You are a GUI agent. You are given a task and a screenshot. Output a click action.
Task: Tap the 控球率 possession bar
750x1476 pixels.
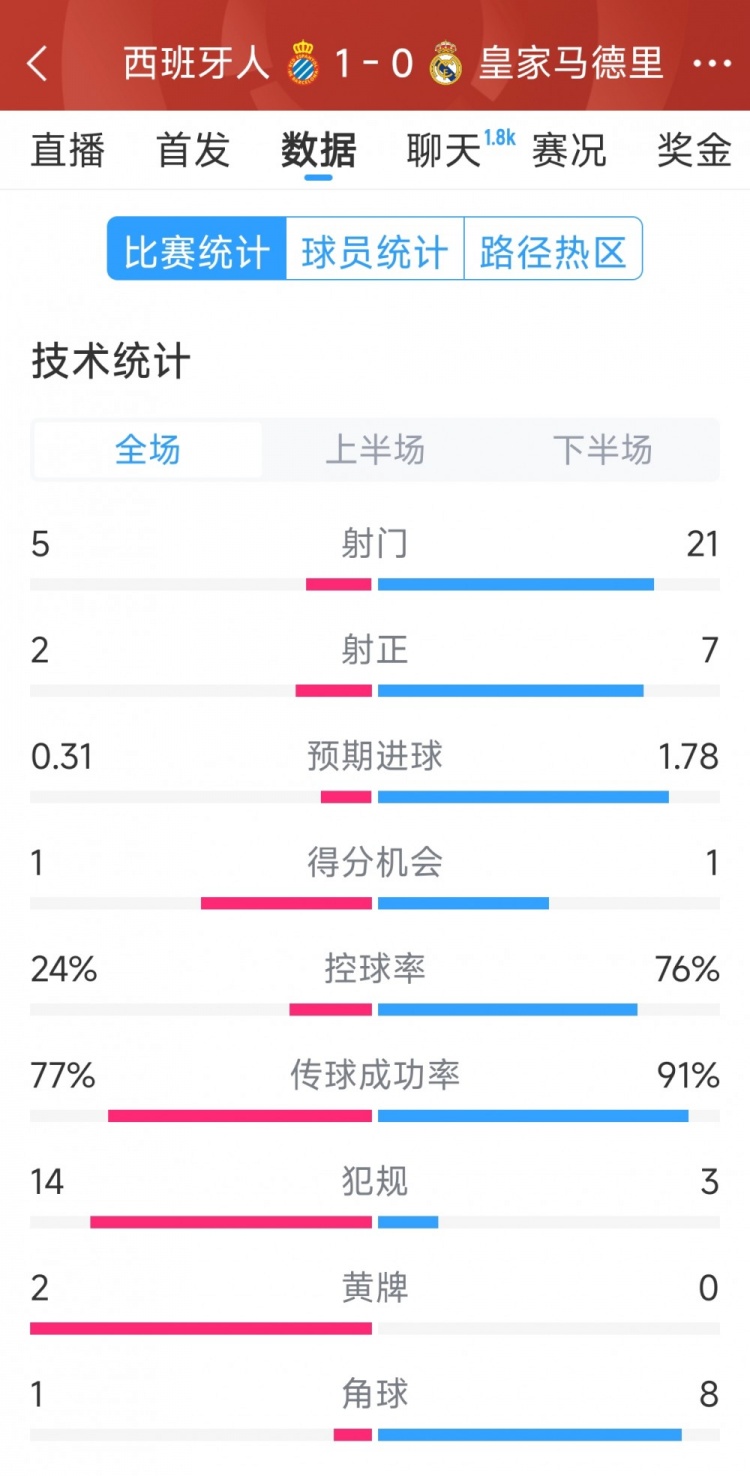point(375,1009)
